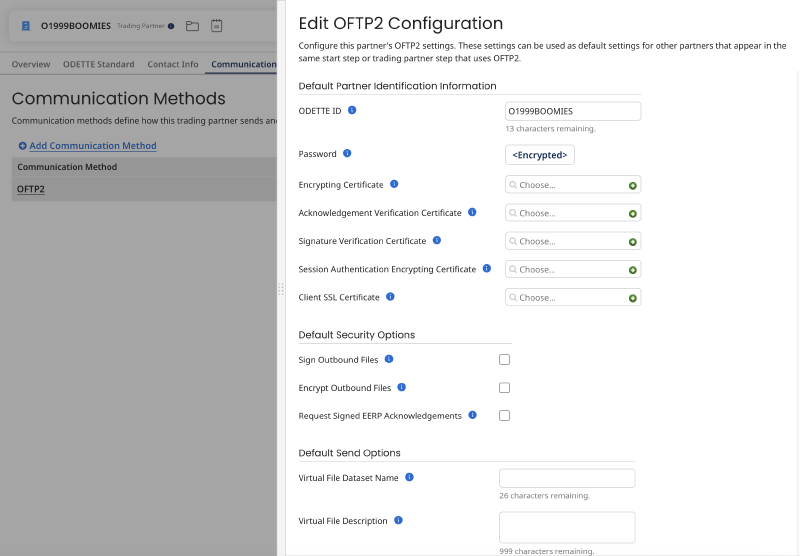Click into the ODETTE ID input field
800x556 pixels.
[x=573, y=111]
